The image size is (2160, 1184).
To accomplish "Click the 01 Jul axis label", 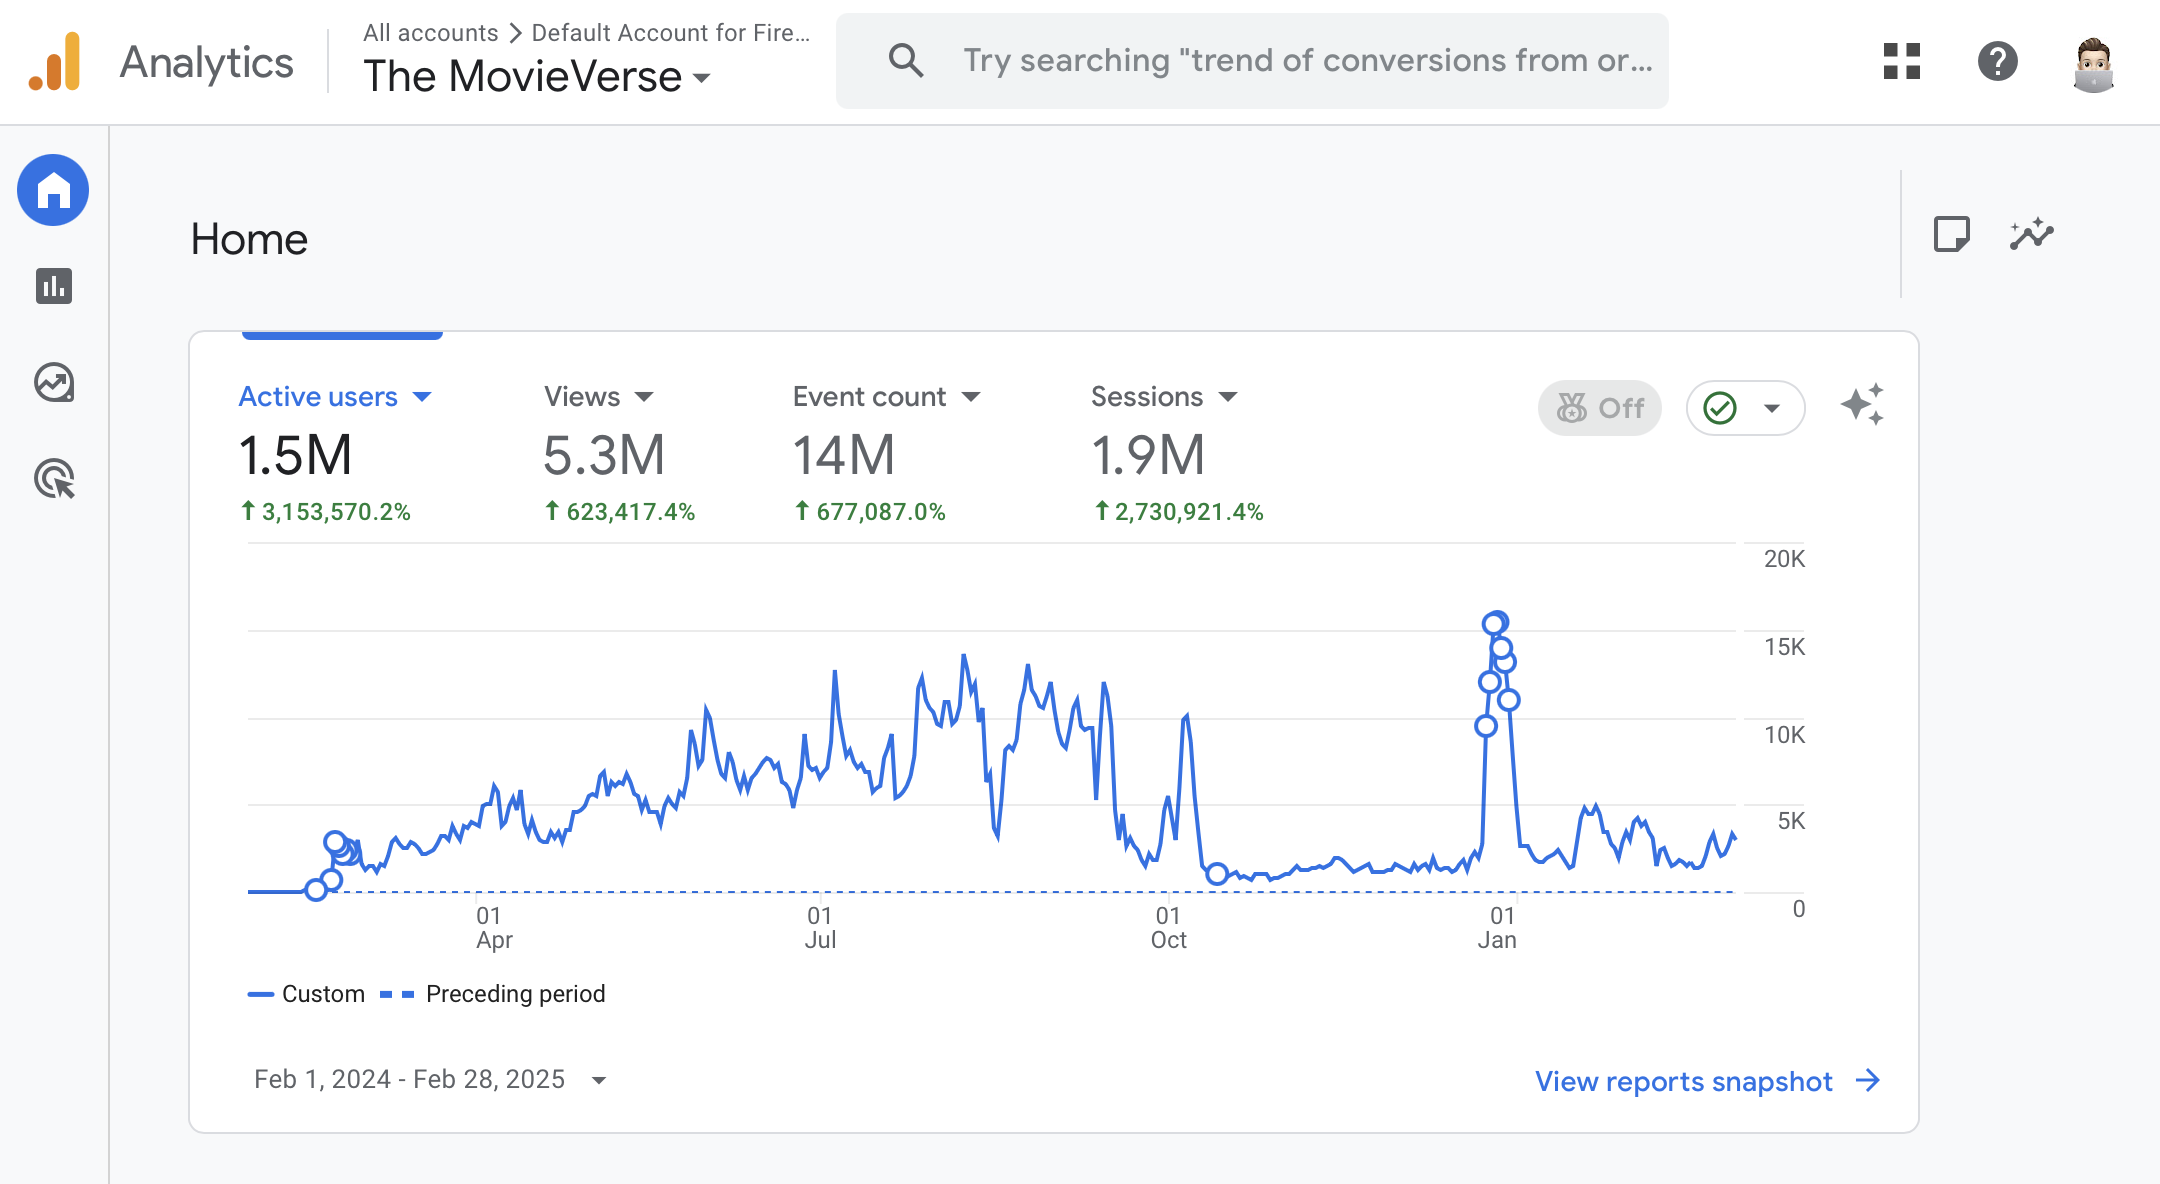I will (x=820, y=928).
